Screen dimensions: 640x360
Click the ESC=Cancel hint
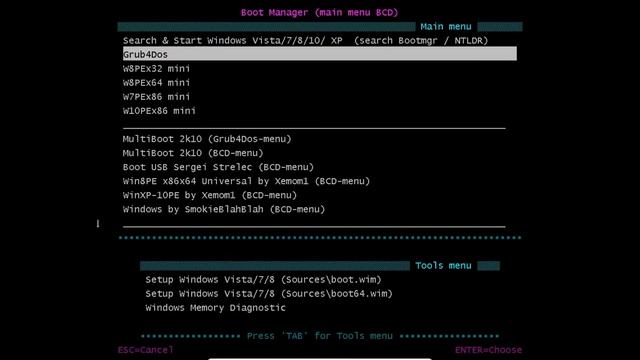tap(145, 350)
